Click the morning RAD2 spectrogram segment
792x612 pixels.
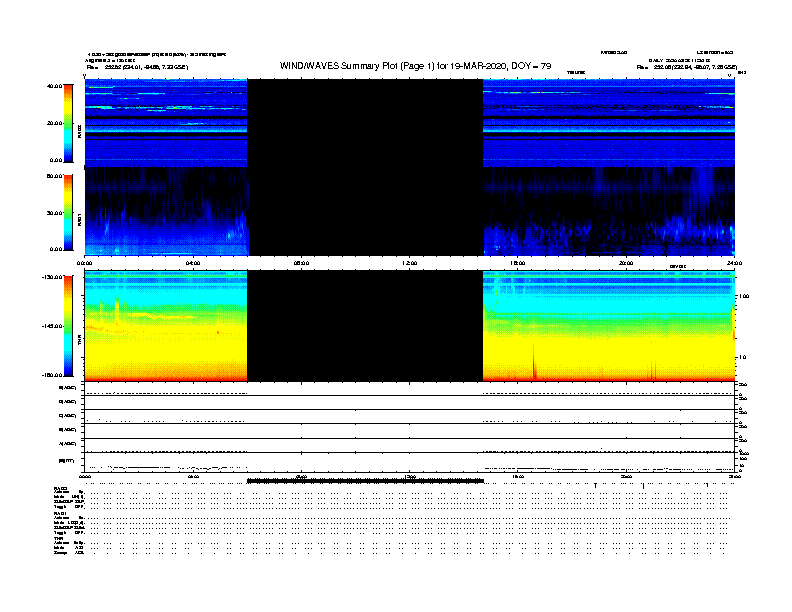click(166, 123)
